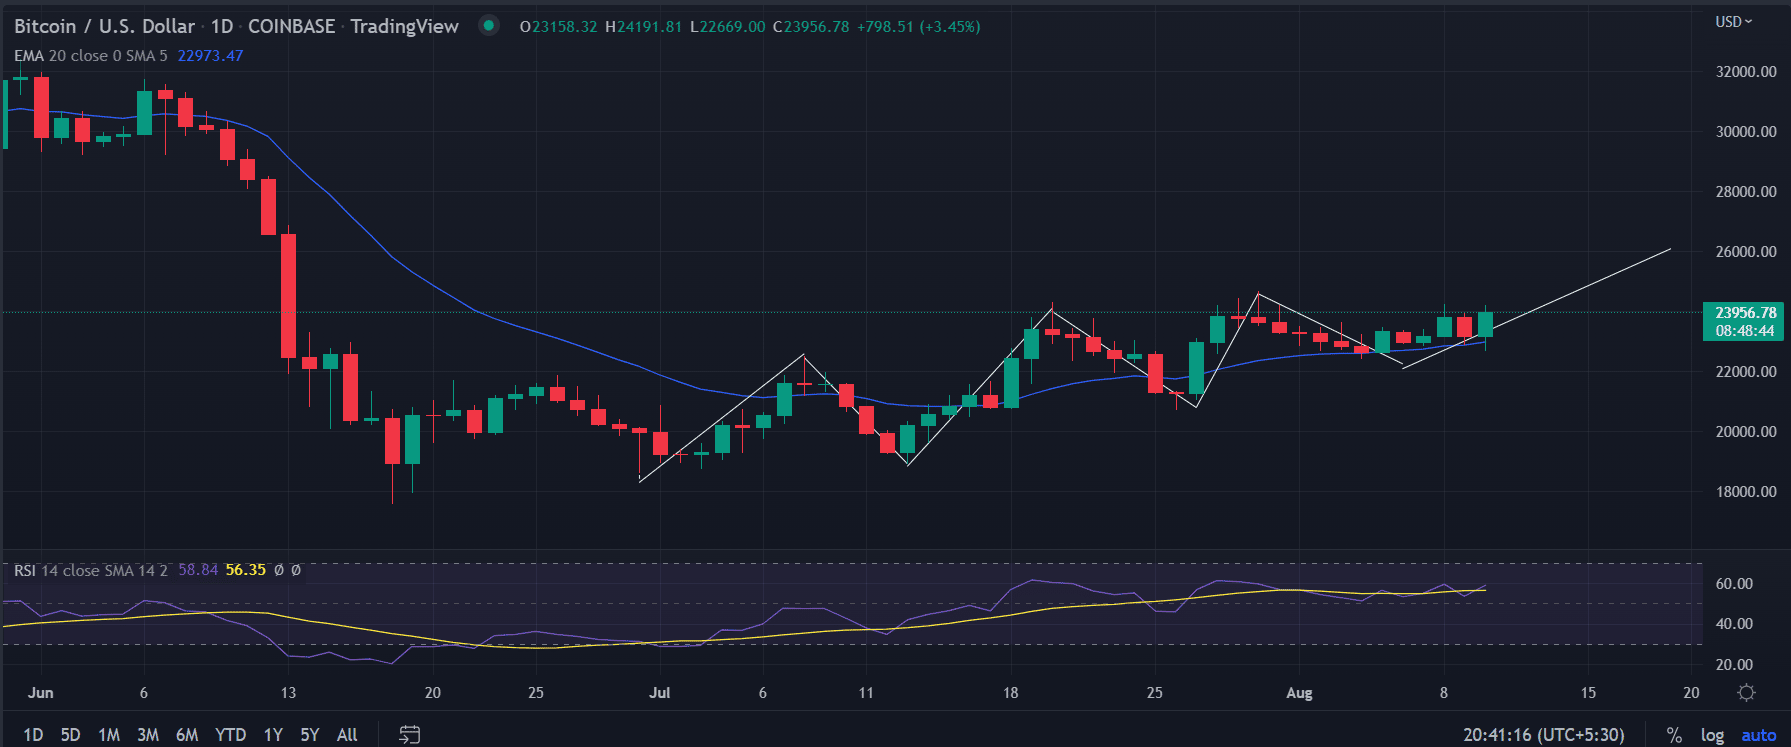Viewport: 1791px width, 747px height.
Task: Toggle percent scale mode
Action: pos(1674,735)
